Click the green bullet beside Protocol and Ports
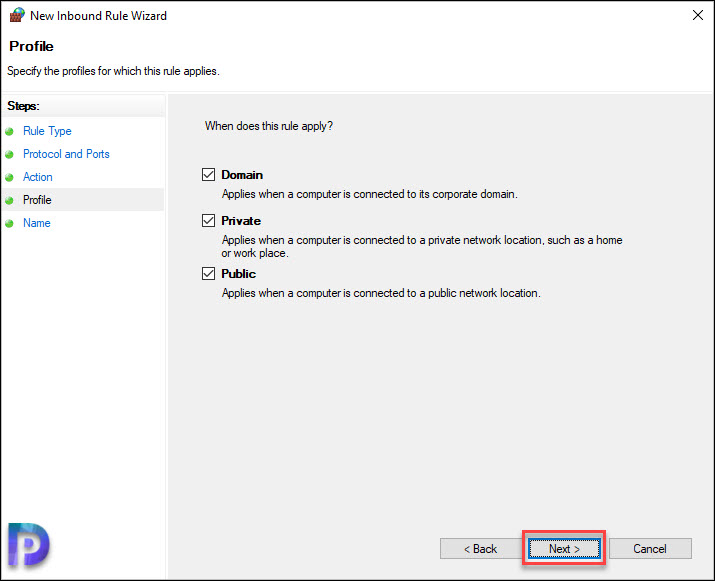 [10, 155]
